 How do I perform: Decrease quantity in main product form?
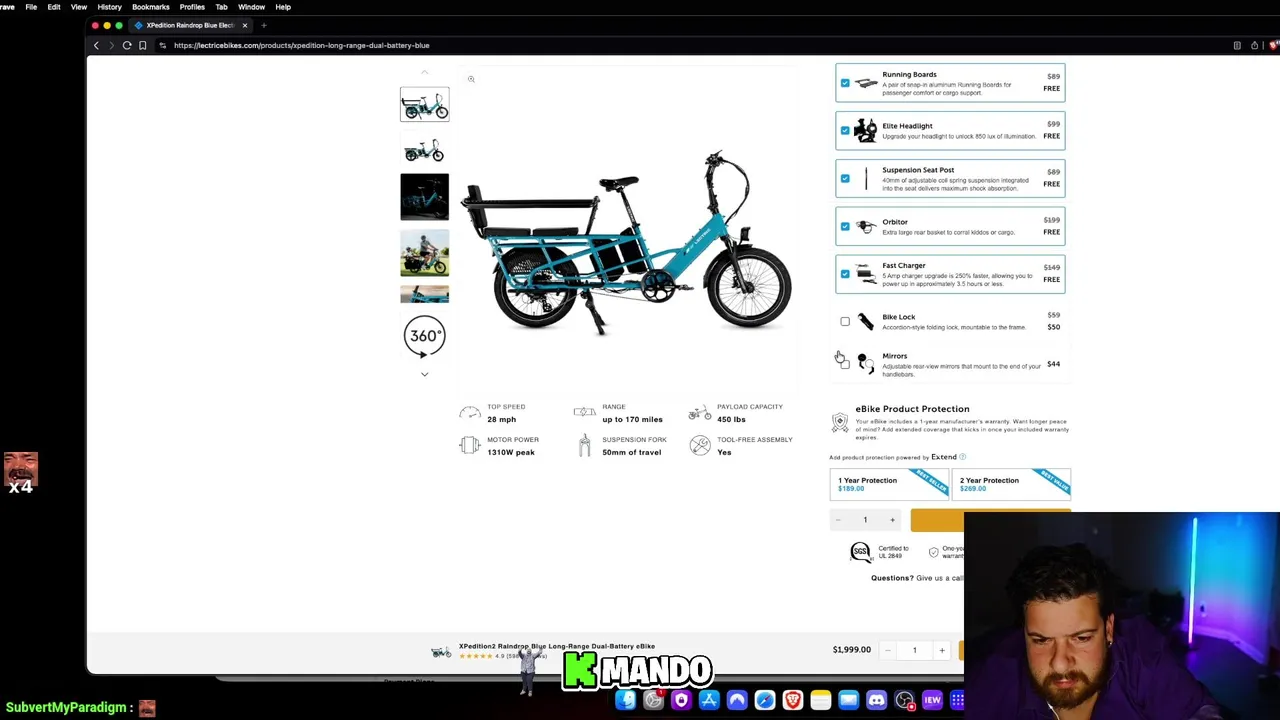[x=838, y=520]
